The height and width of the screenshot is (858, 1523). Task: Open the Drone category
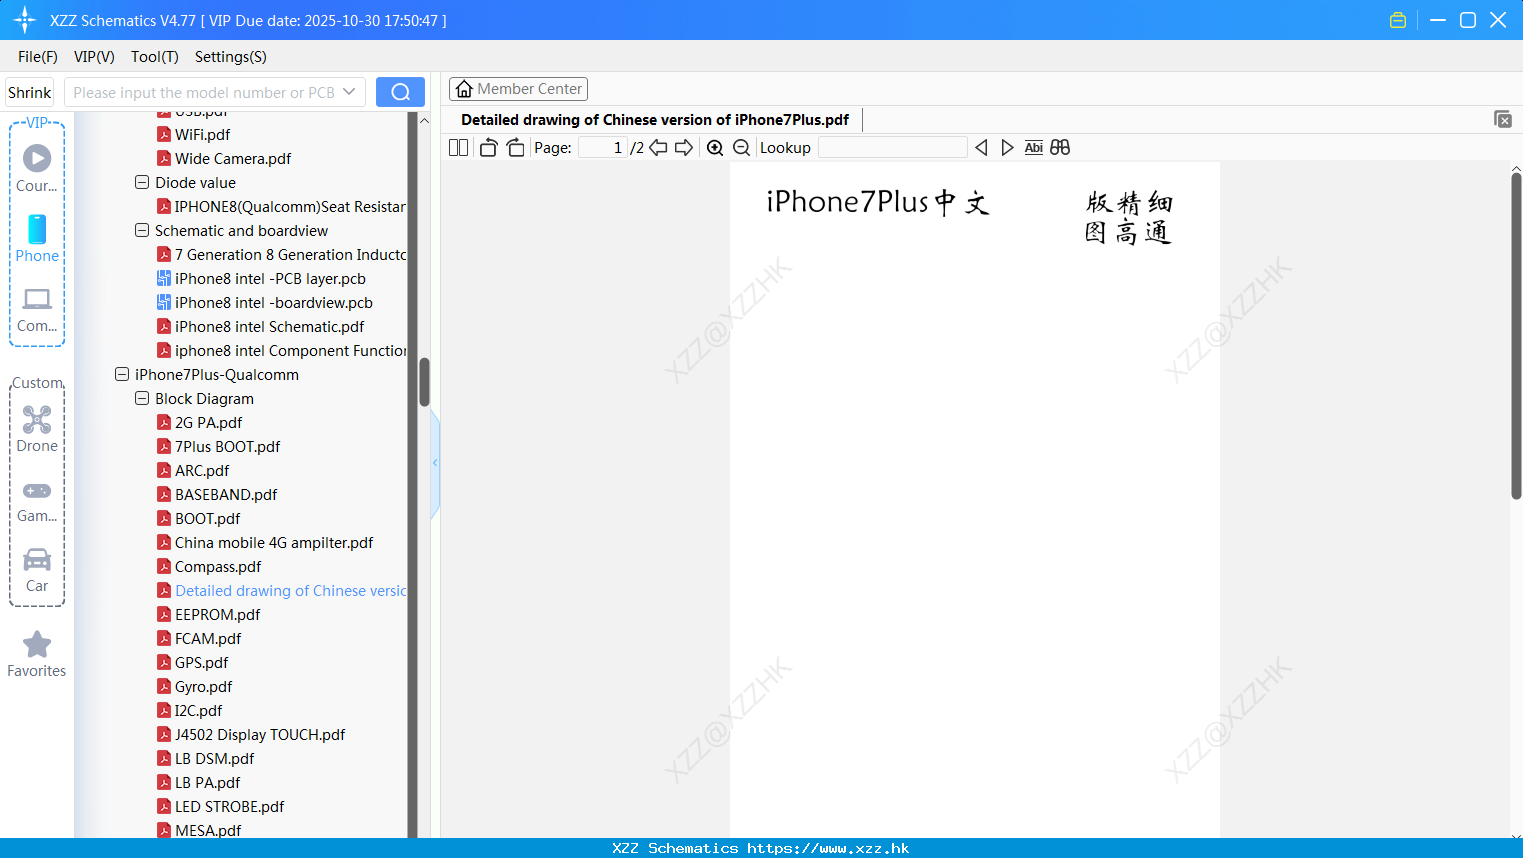37,429
